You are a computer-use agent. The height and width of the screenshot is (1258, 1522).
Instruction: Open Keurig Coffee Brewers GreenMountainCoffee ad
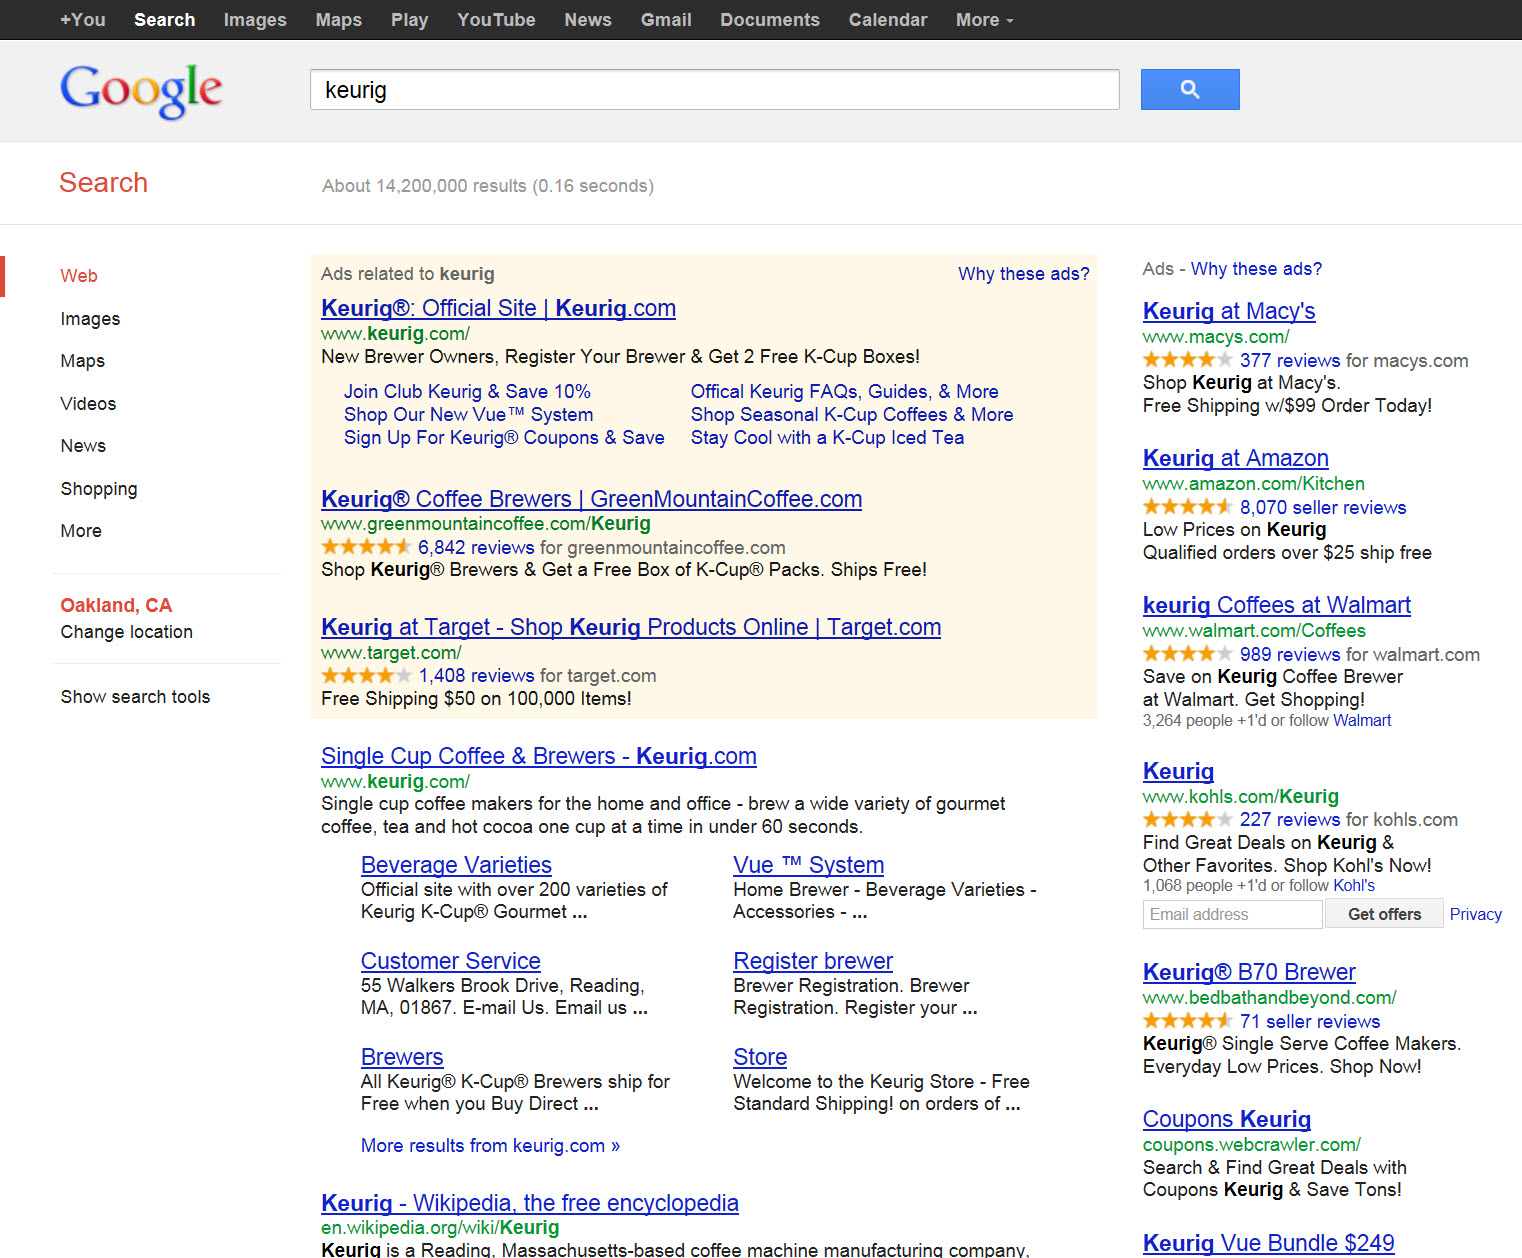591,499
